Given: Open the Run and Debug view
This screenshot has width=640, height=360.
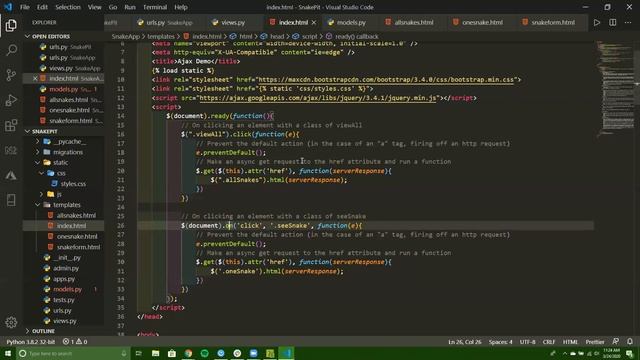Looking at the screenshot, I should (x=11, y=100).
